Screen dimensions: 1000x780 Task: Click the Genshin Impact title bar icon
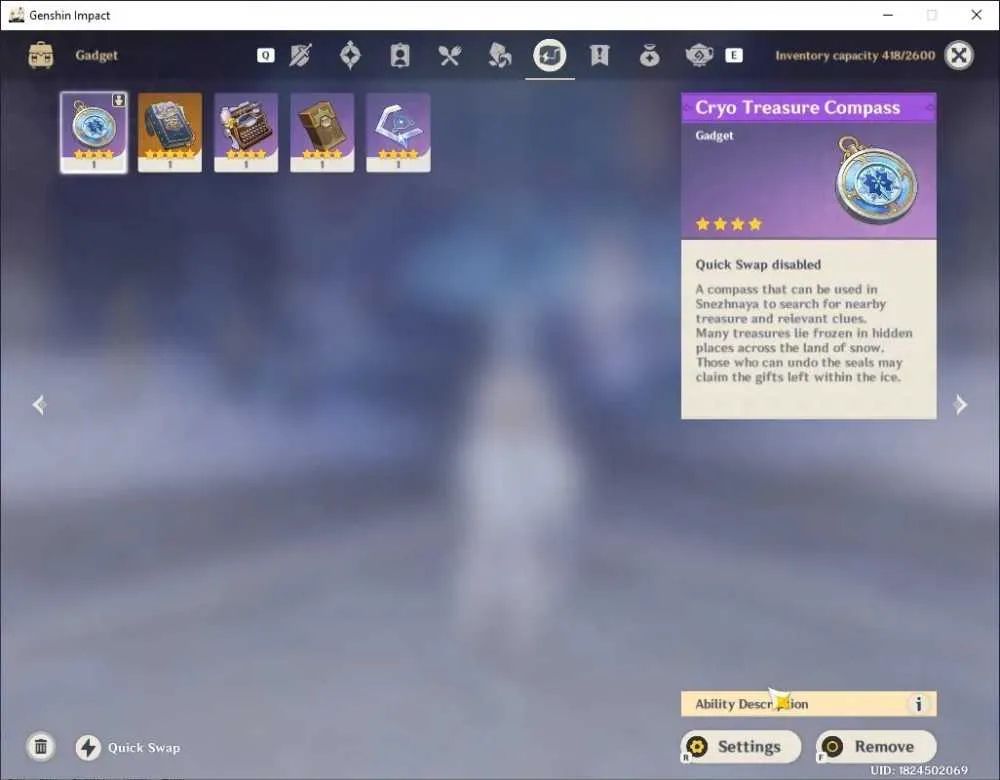(17, 15)
